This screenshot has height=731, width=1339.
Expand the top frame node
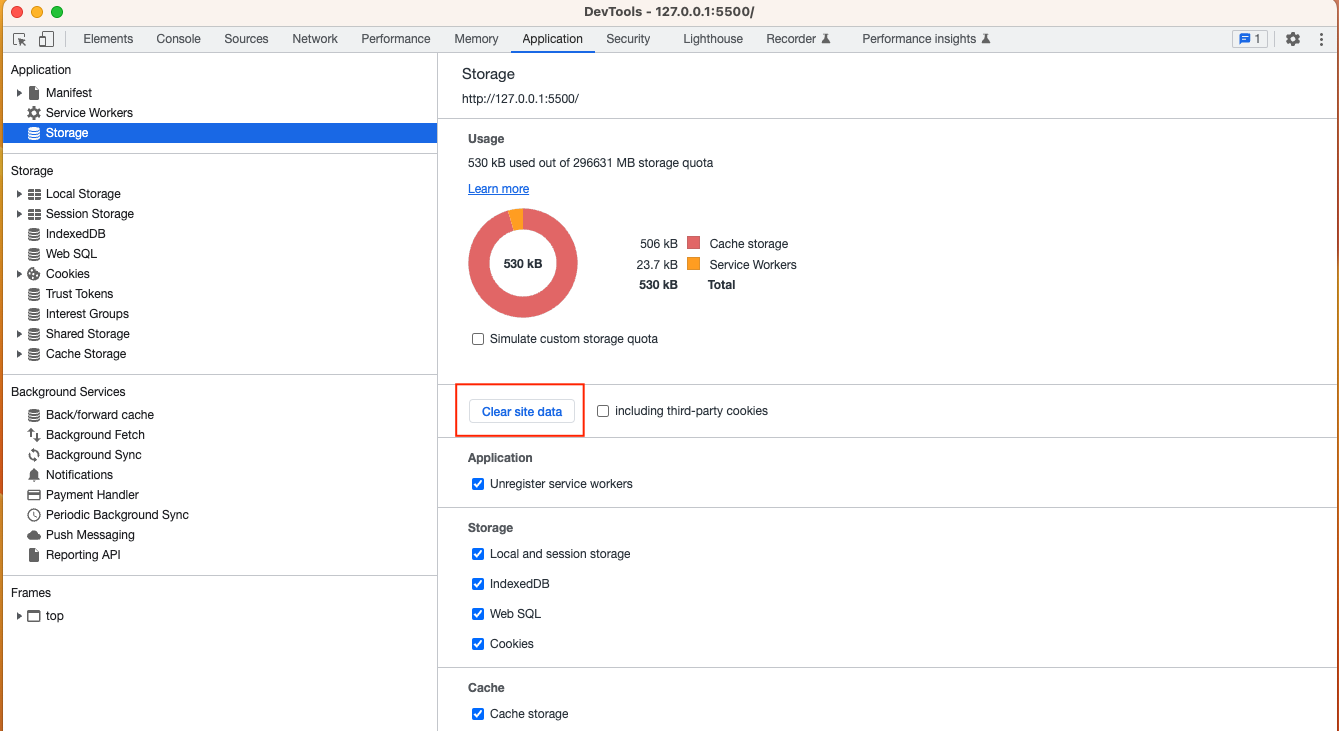coord(19,616)
